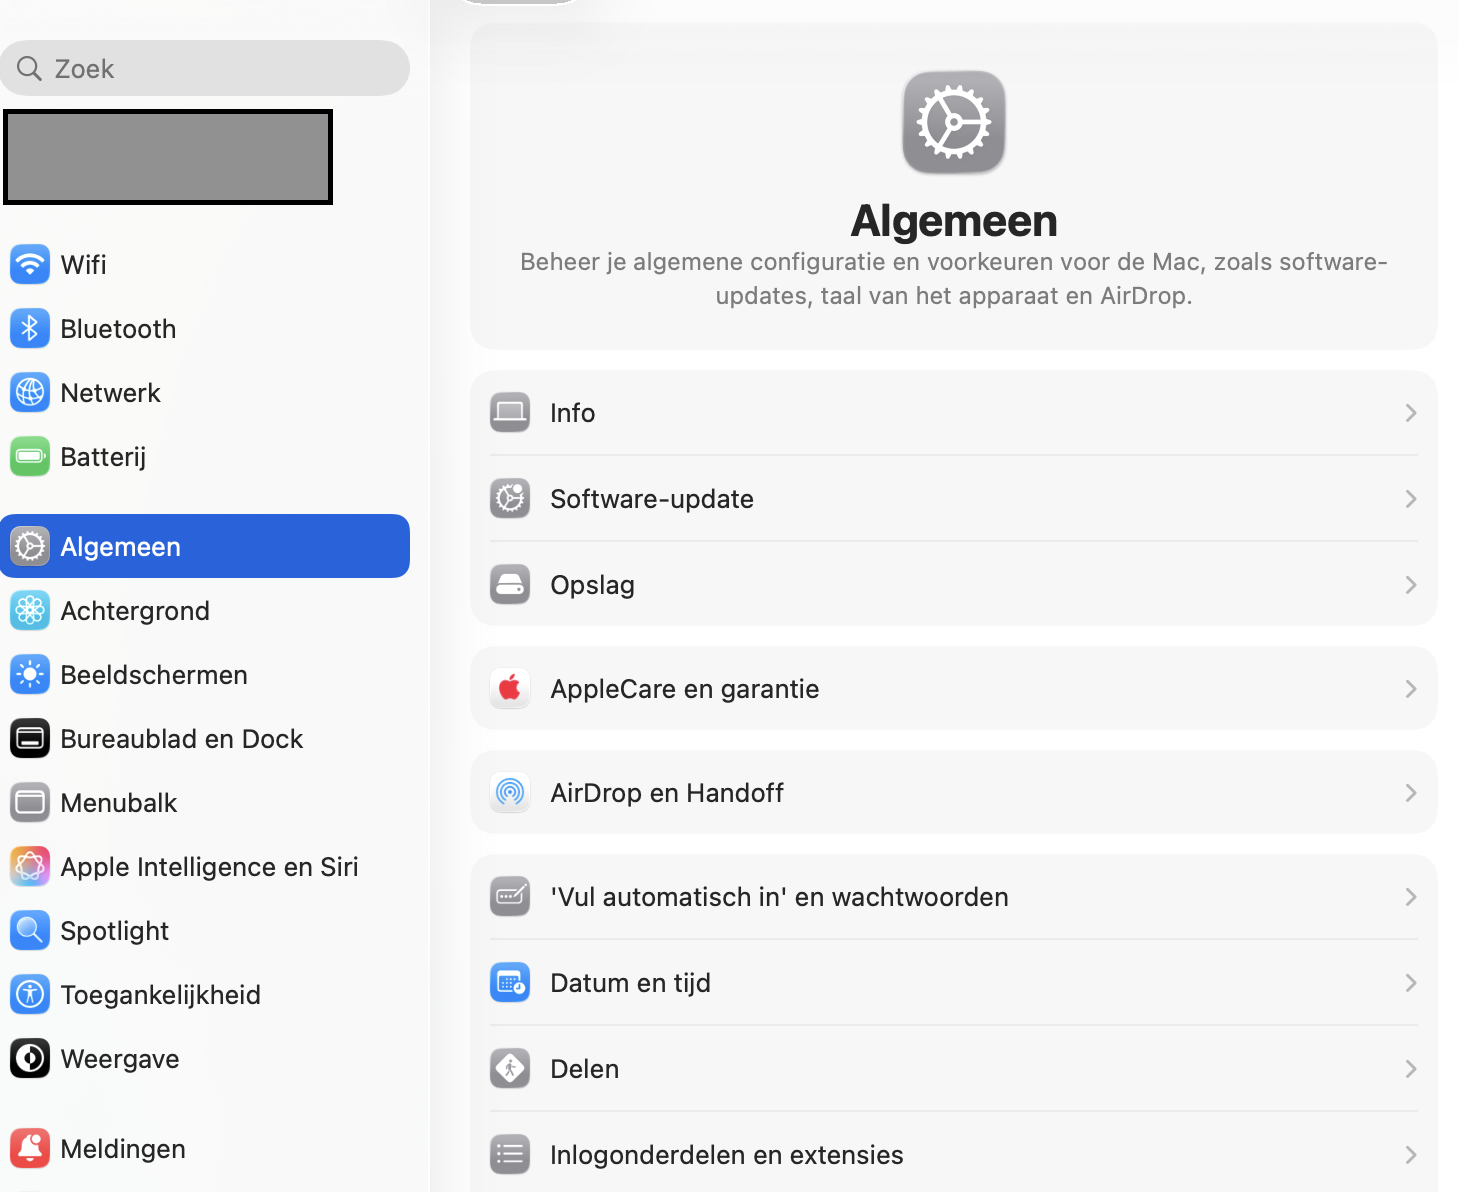
Task: Select the Achtergrond flower icon
Action: (30, 610)
